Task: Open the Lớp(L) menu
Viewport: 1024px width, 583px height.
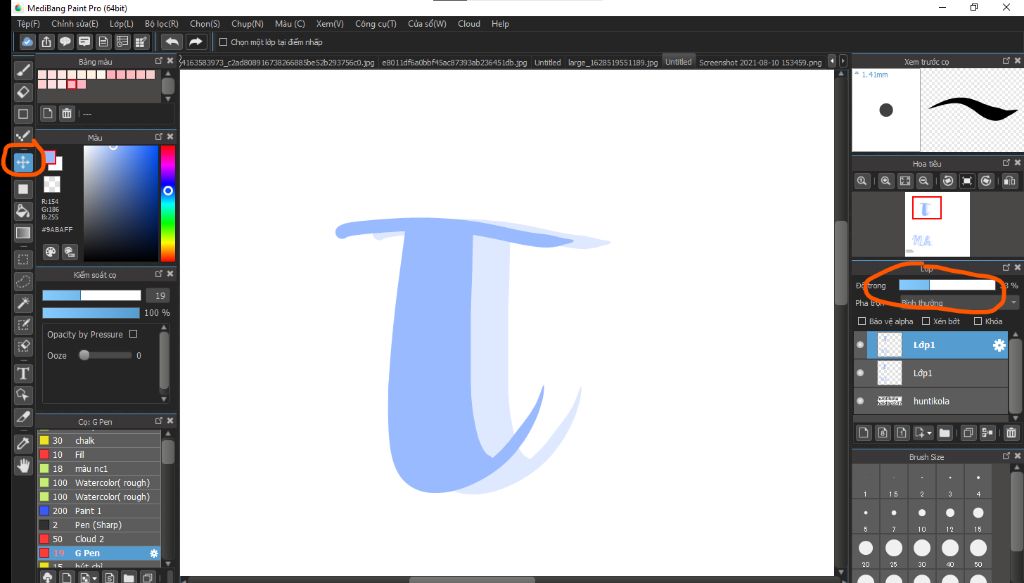Action: tap(121, 24)
